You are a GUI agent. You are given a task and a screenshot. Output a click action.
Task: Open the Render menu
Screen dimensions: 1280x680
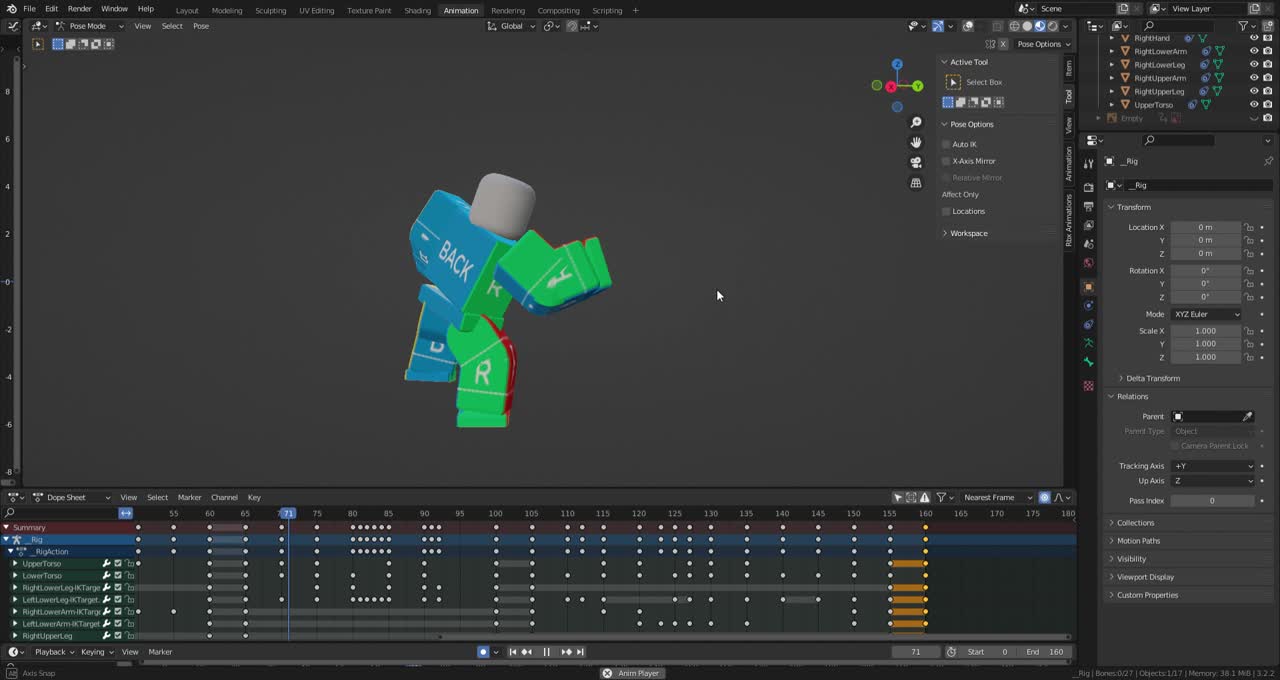point(79,9)
